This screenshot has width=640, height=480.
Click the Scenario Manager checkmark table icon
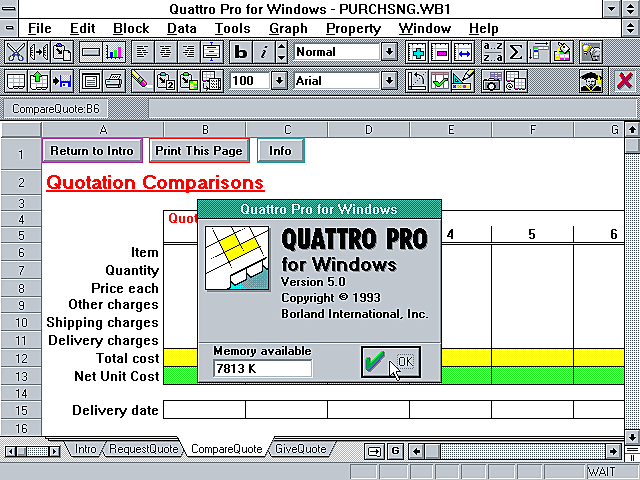440,81
